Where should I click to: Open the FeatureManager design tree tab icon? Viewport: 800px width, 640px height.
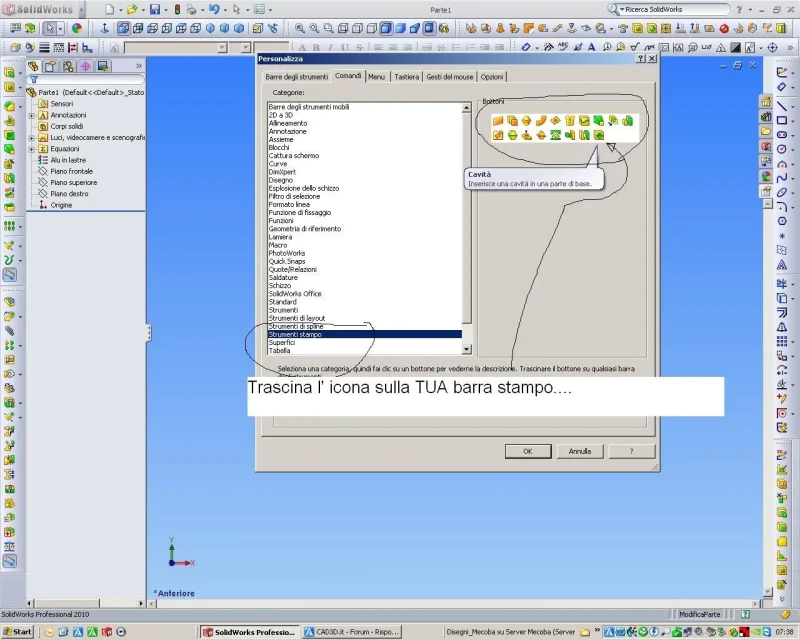tap(33, 66)
